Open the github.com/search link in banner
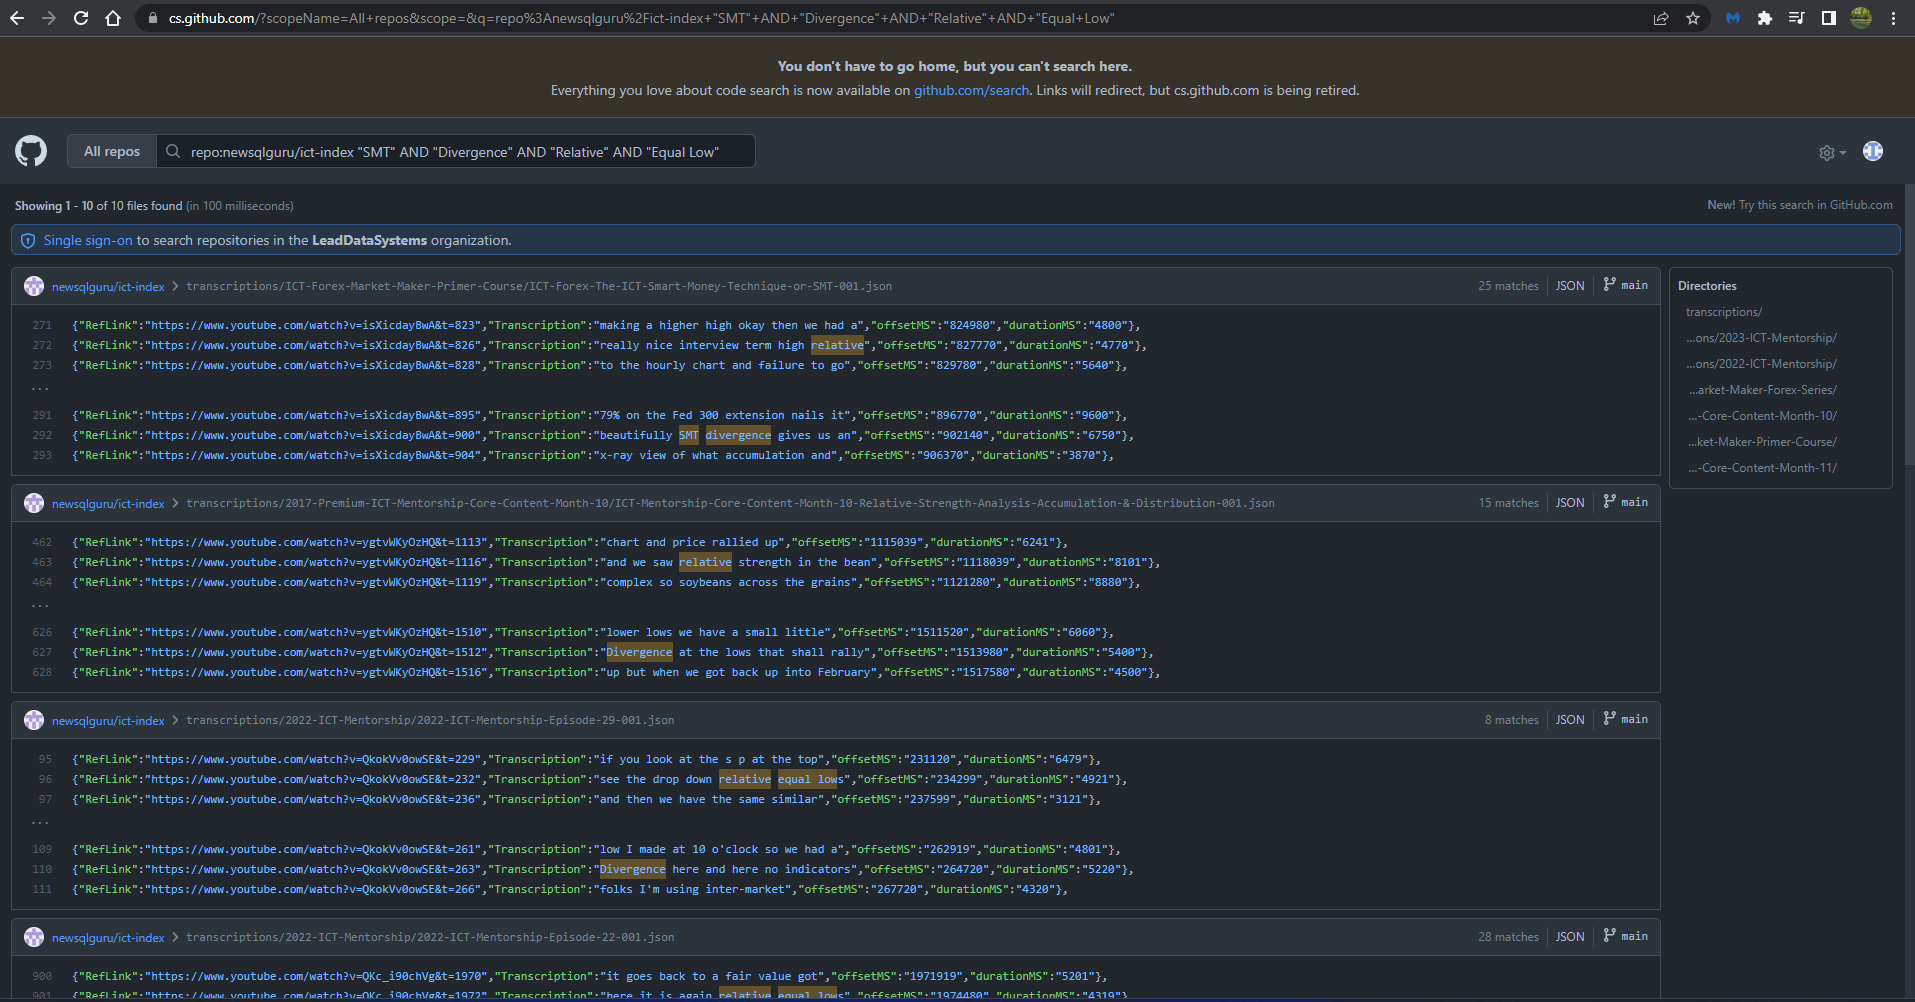 point(971,90)
